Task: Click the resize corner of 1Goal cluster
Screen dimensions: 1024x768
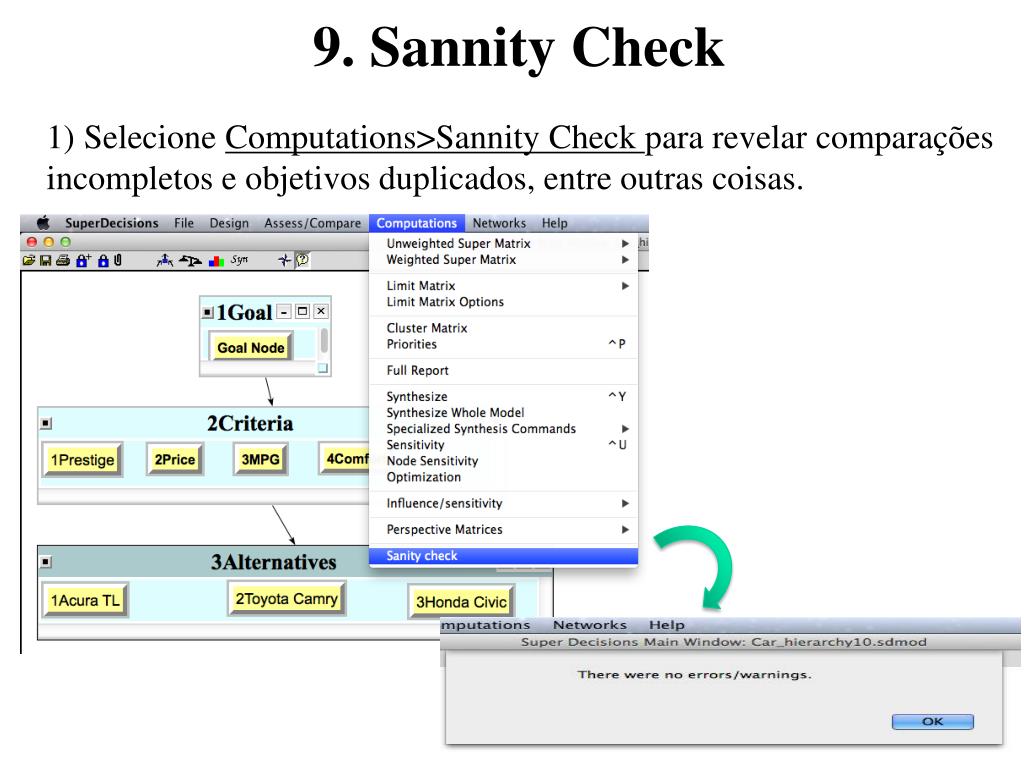Action: pos(323,368)
